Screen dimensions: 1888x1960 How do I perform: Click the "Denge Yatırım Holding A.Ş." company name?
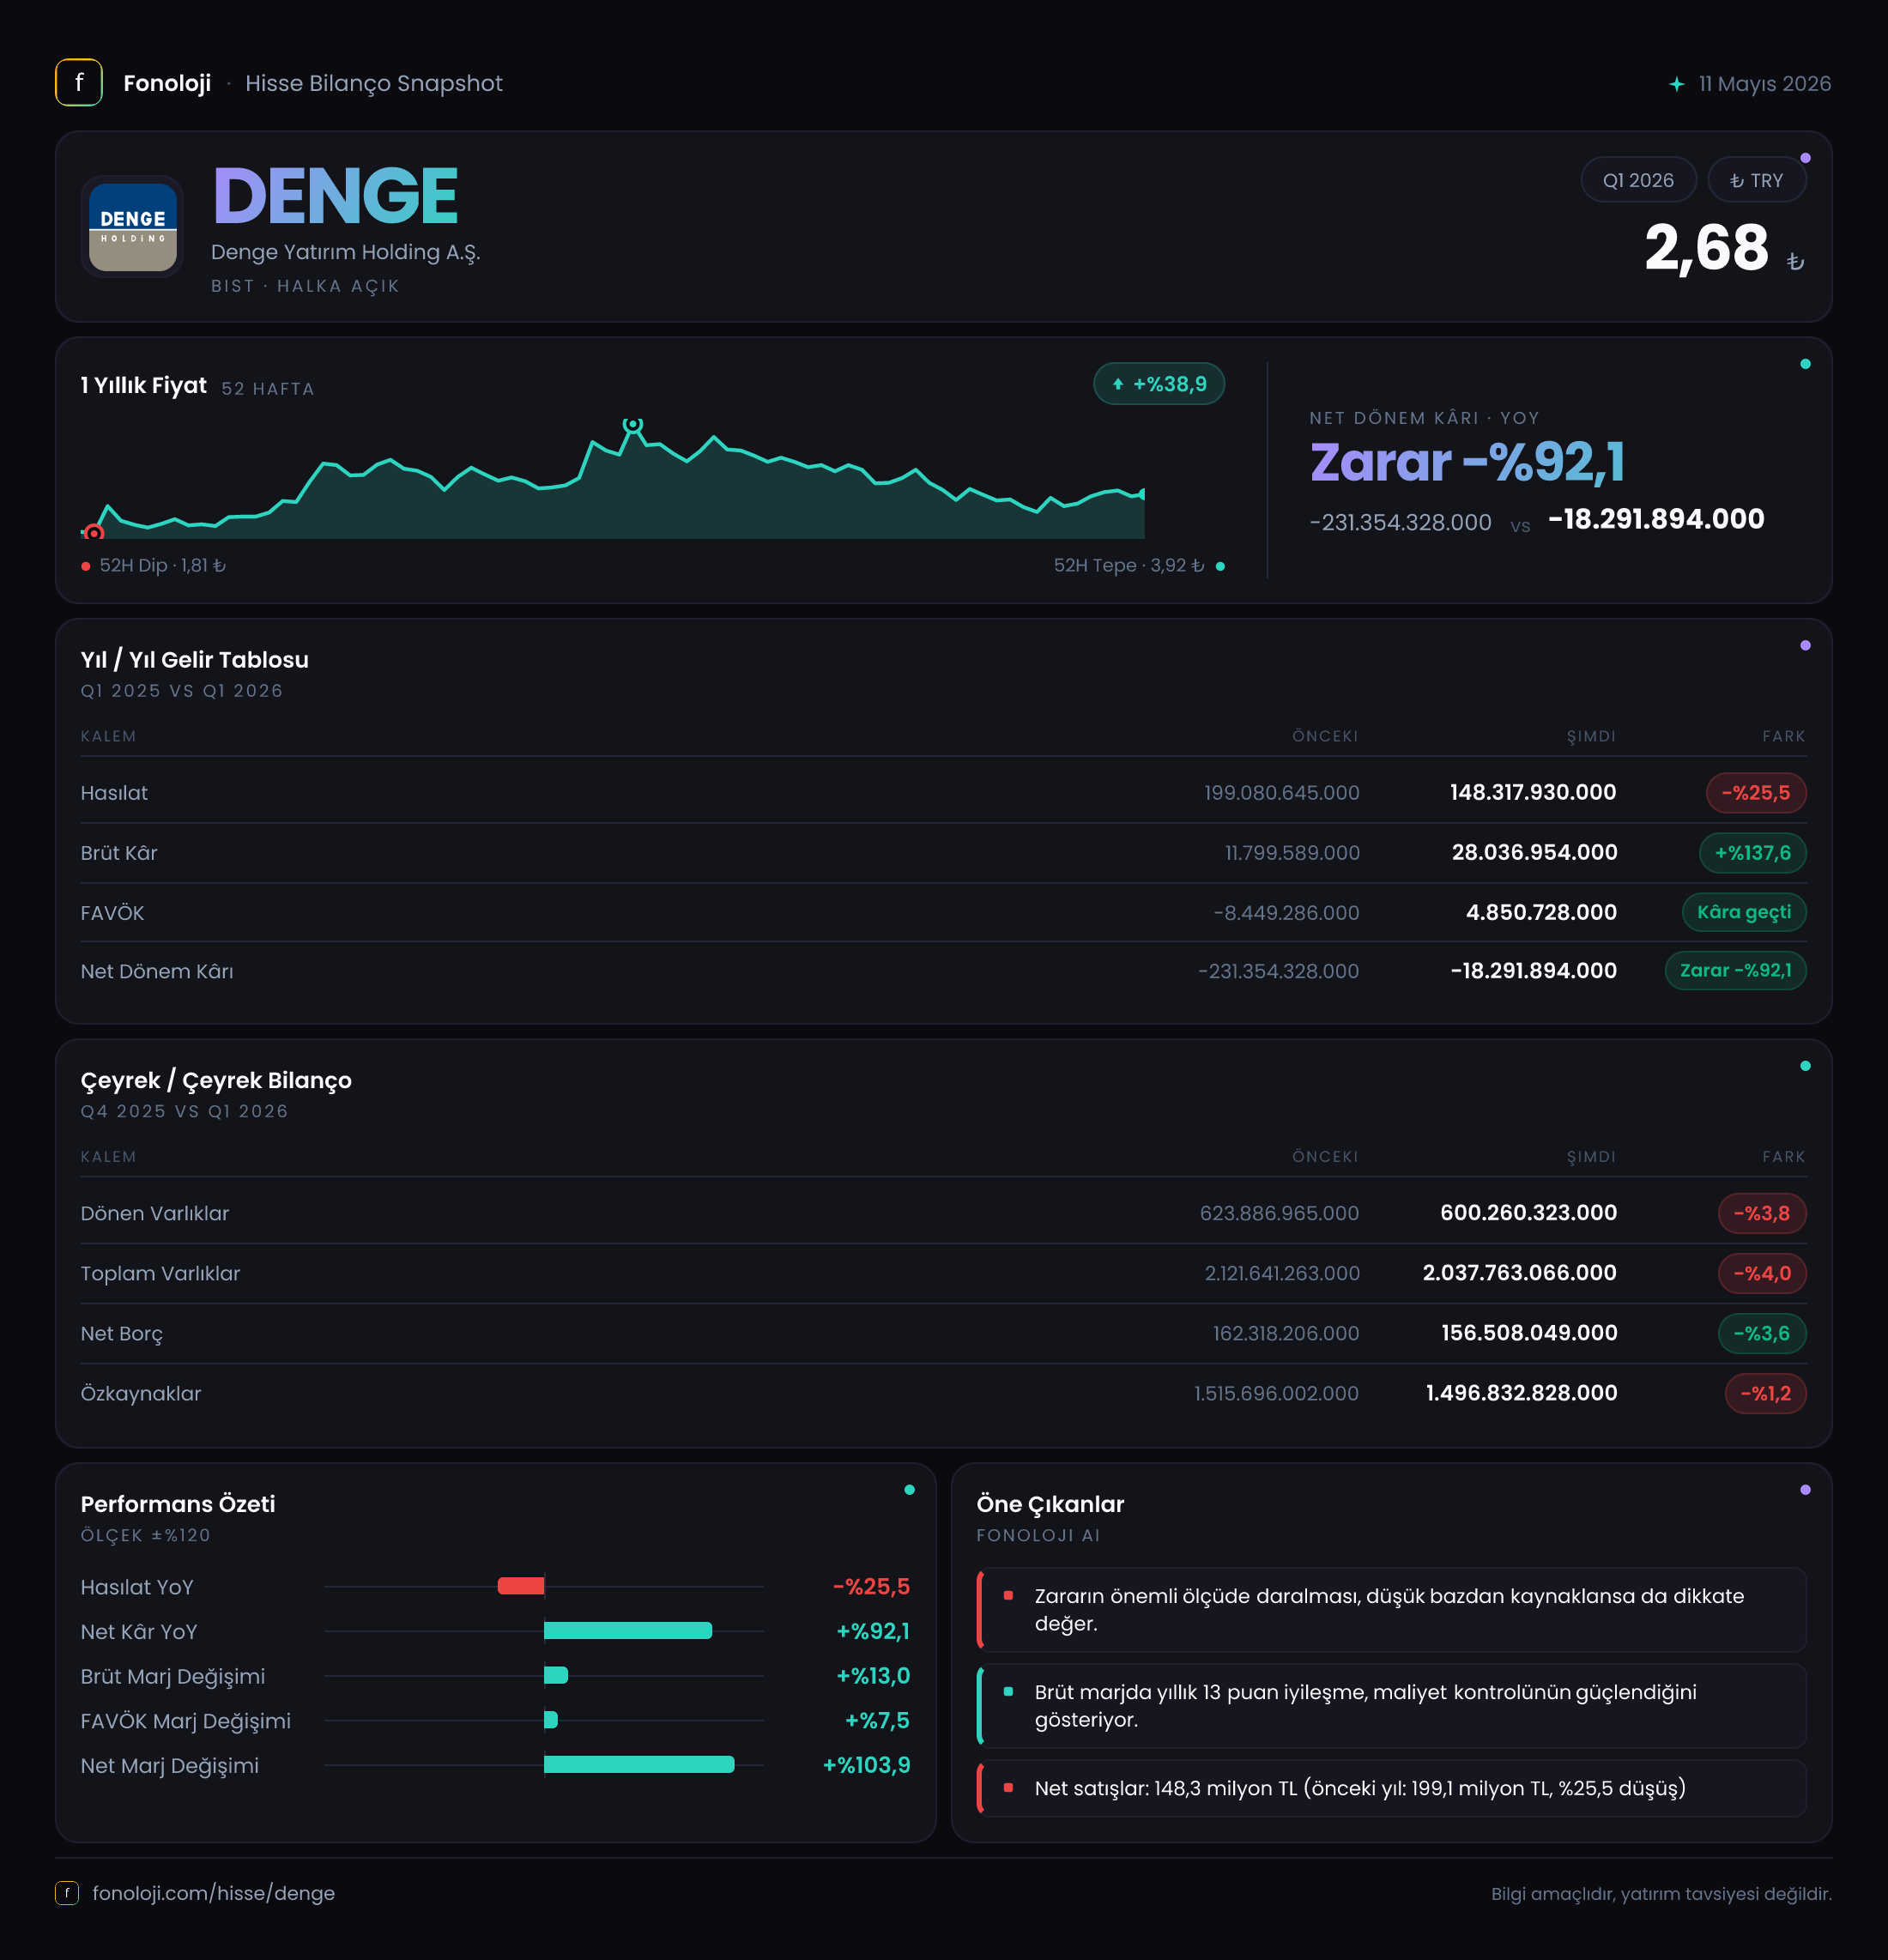coord(346,252)
